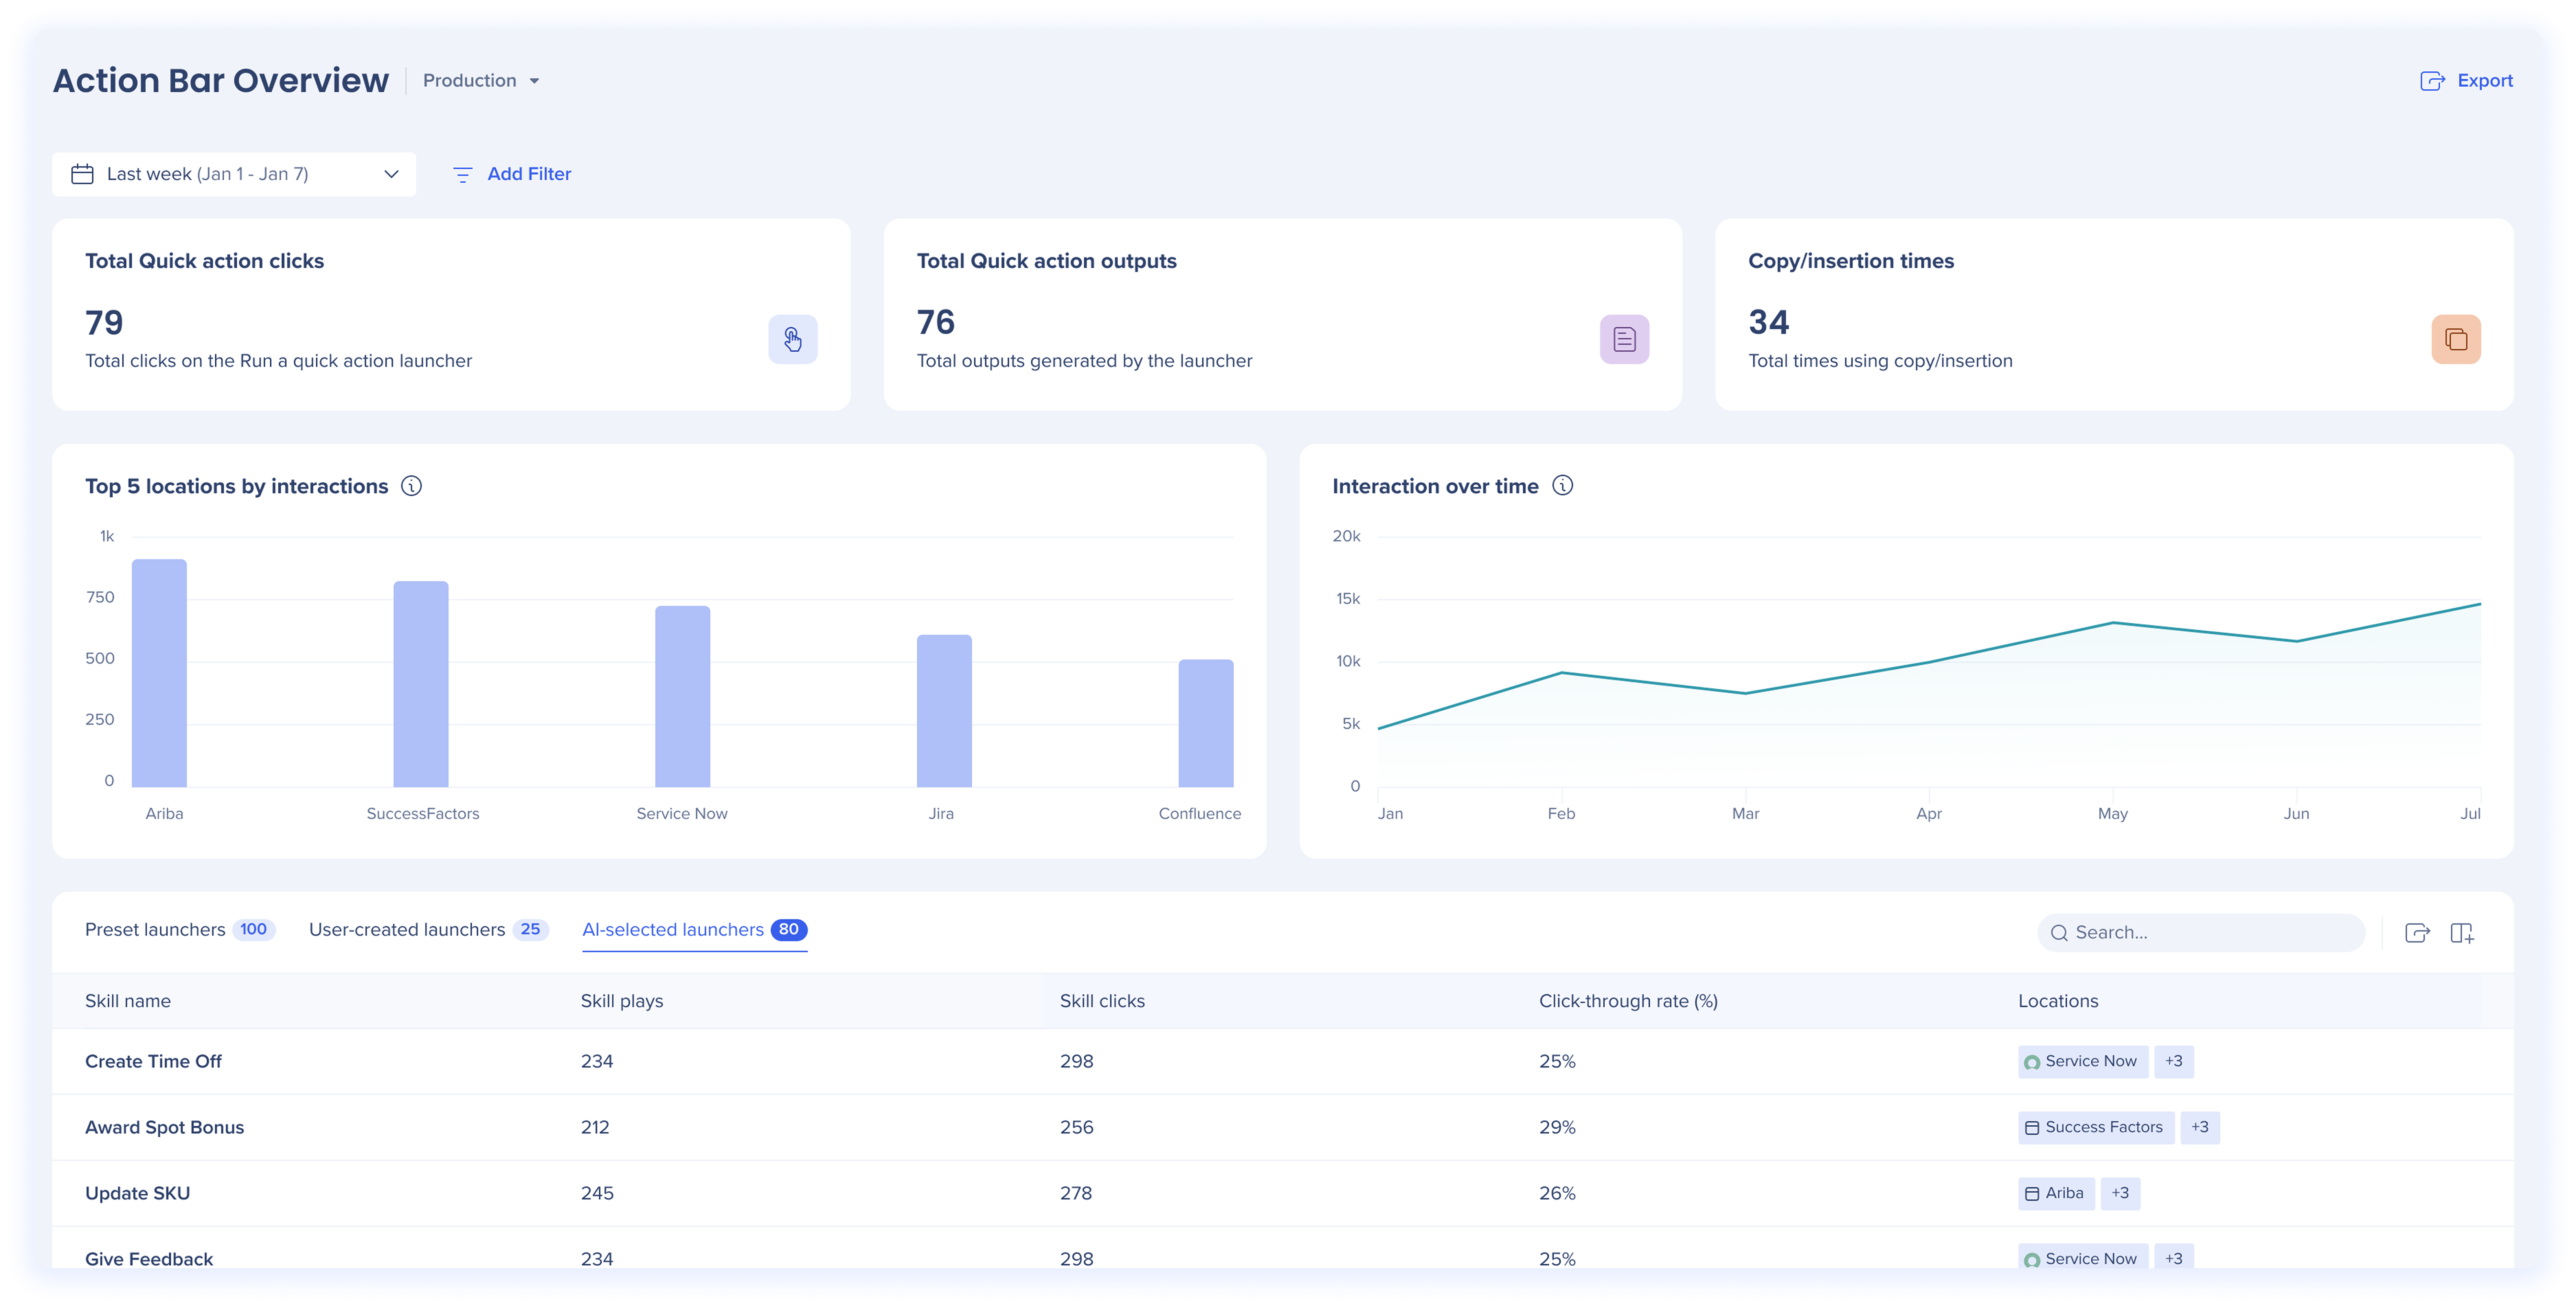Expand the Last week date range dropdown
This screenshot has width=2576, height=1308.
click(391, 174)
